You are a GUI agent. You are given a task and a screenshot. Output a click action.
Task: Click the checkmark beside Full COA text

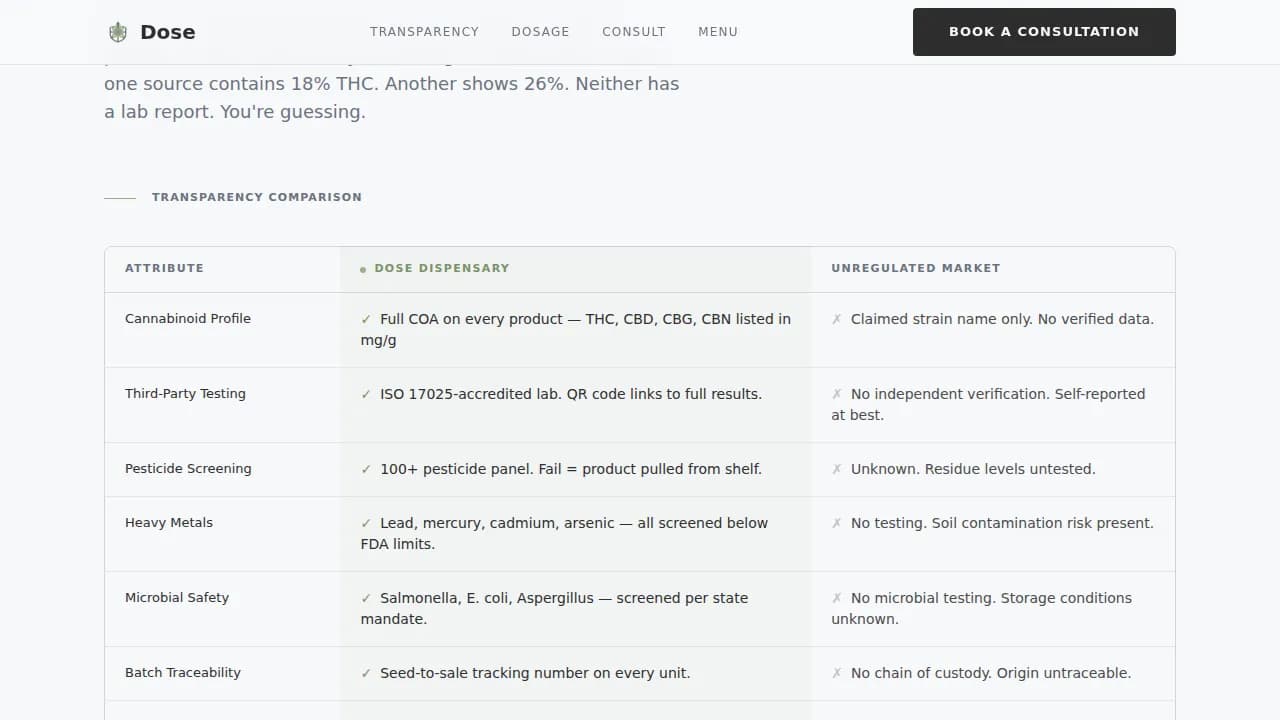(366, 319)
